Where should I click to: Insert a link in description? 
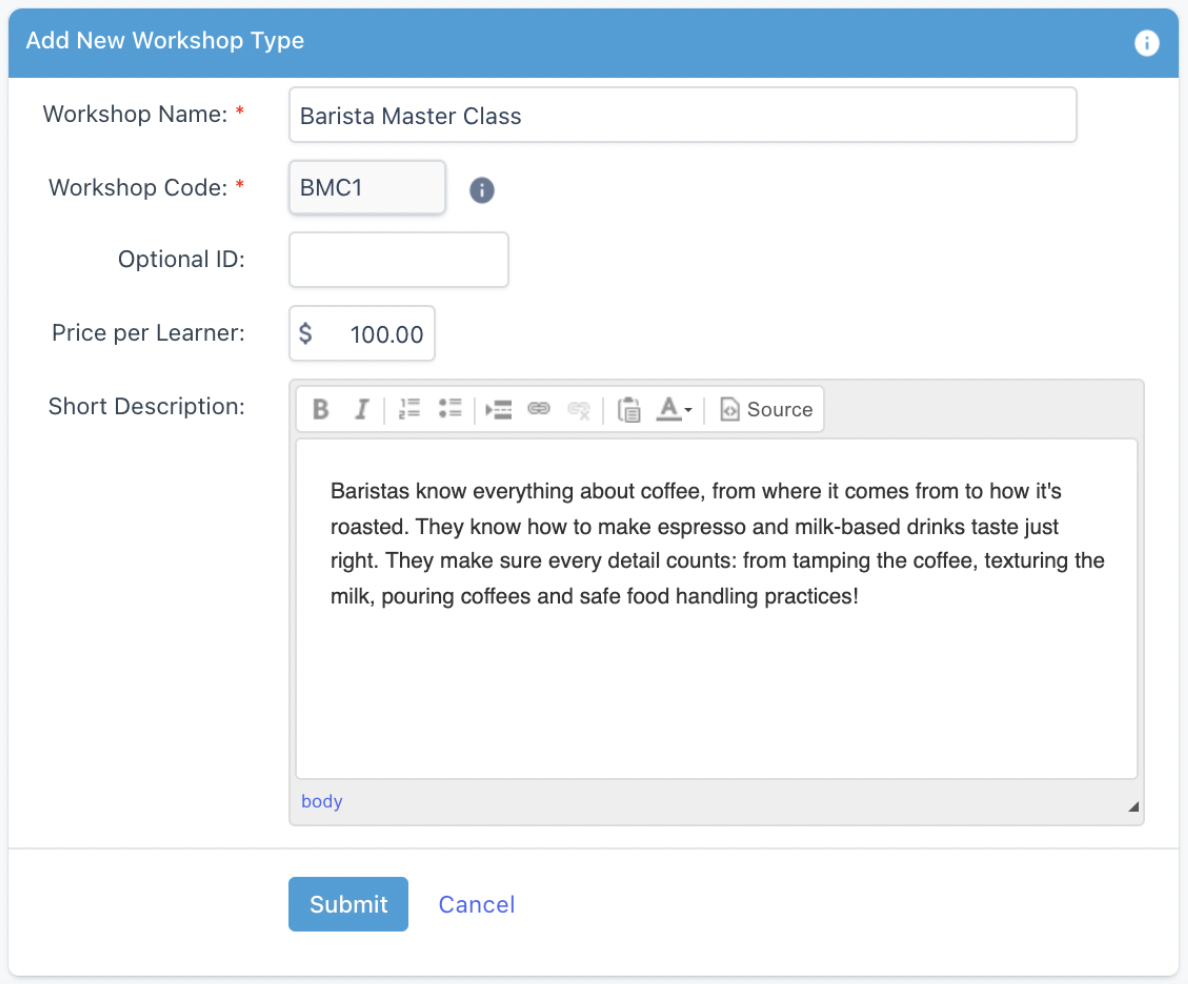tap(539, 409)
